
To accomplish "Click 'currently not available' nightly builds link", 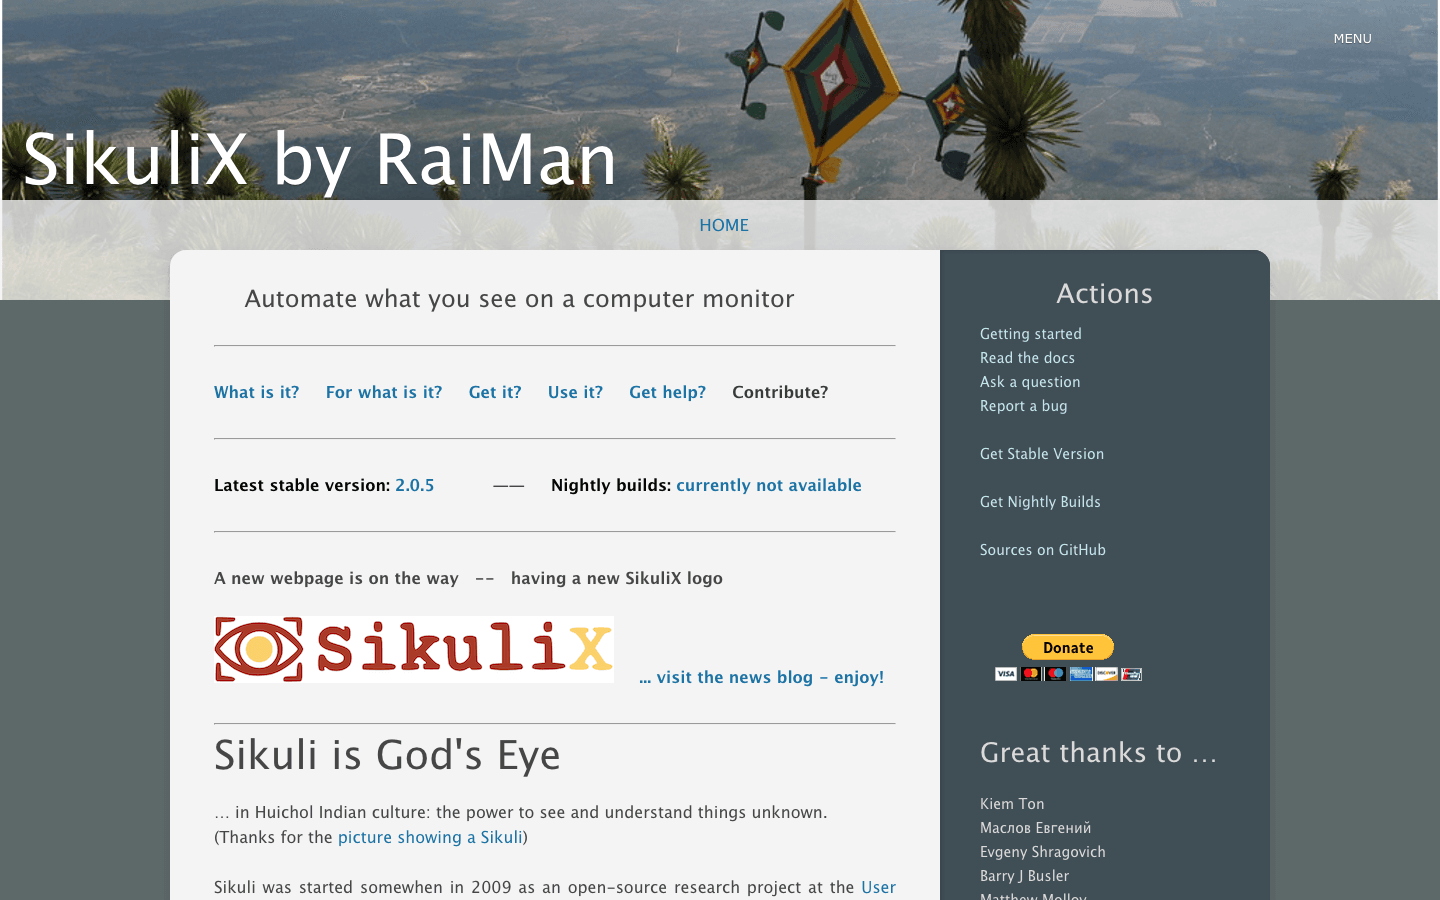I will pyautogui.click(x=769, y=485).
